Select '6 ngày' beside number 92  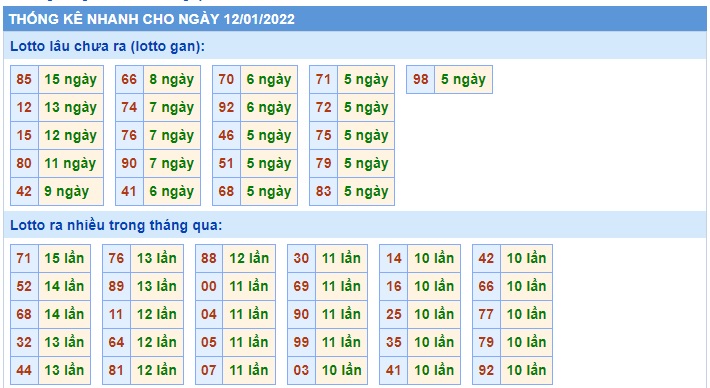pos(269,107)
